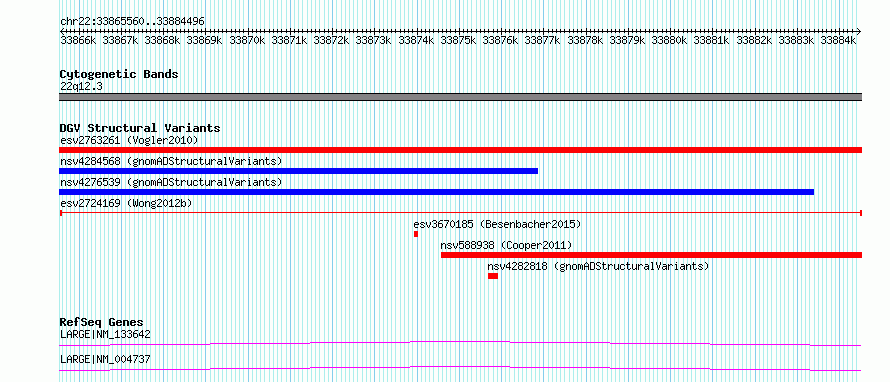
Task: Select the small red esv3670185 marker
Action: pos(416,234)
